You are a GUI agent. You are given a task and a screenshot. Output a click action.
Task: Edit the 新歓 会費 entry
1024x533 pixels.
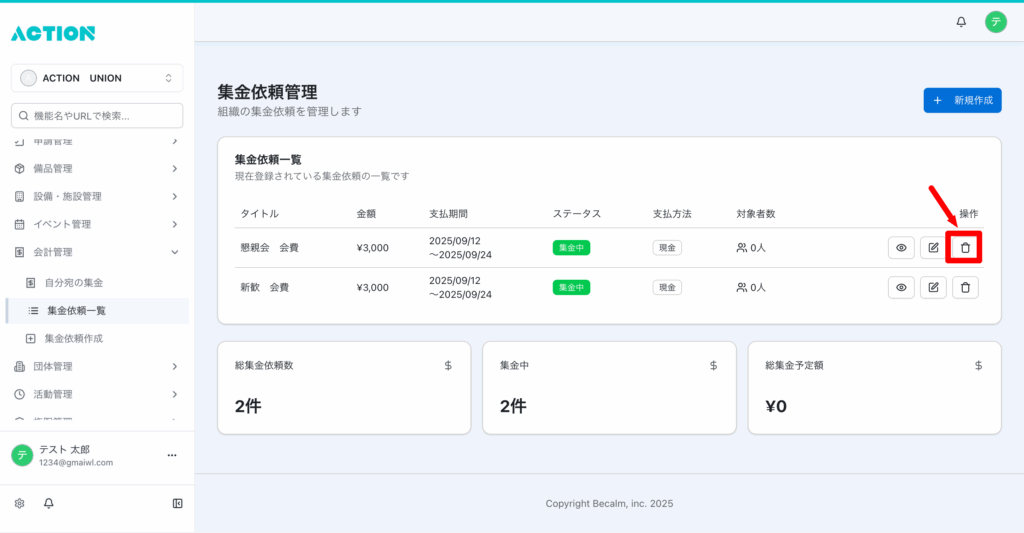click(x=933, y=287)
